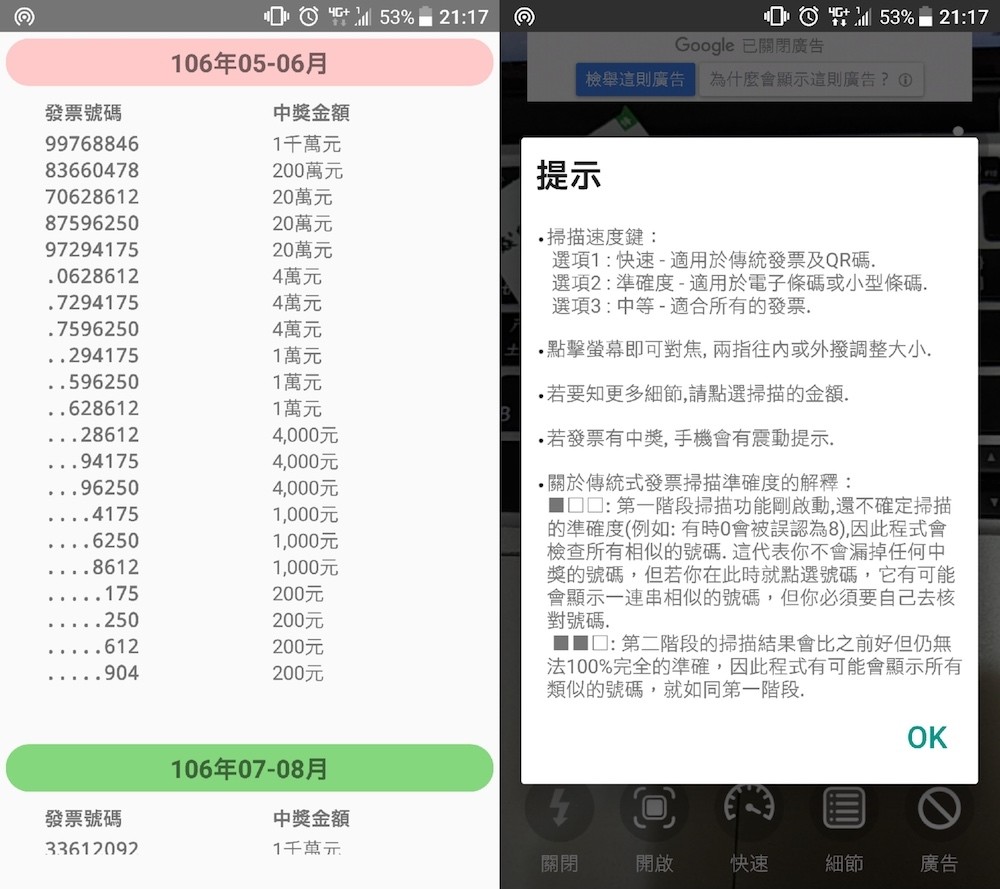Tap the 發票號碼 column header under 07-08月
Screen dimensions: 1000x889
tap(84, 819)
